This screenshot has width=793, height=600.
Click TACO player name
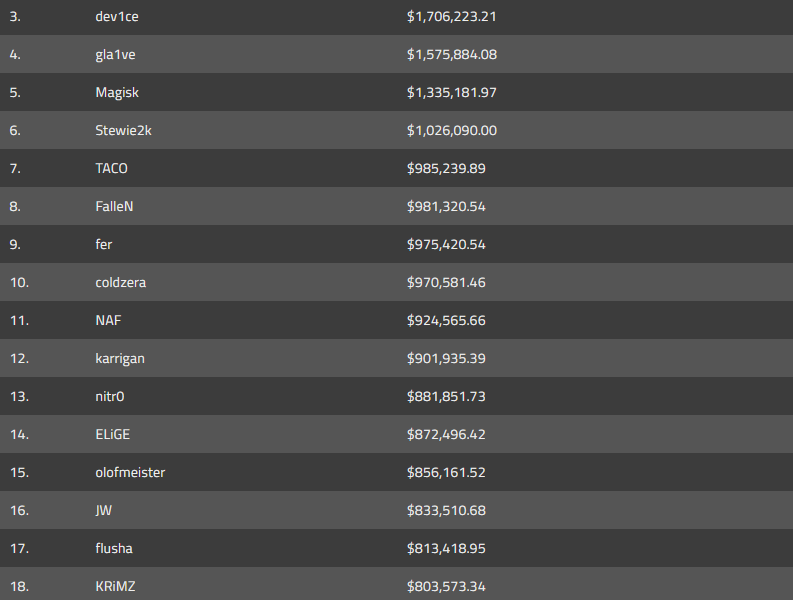pos(111,169)
